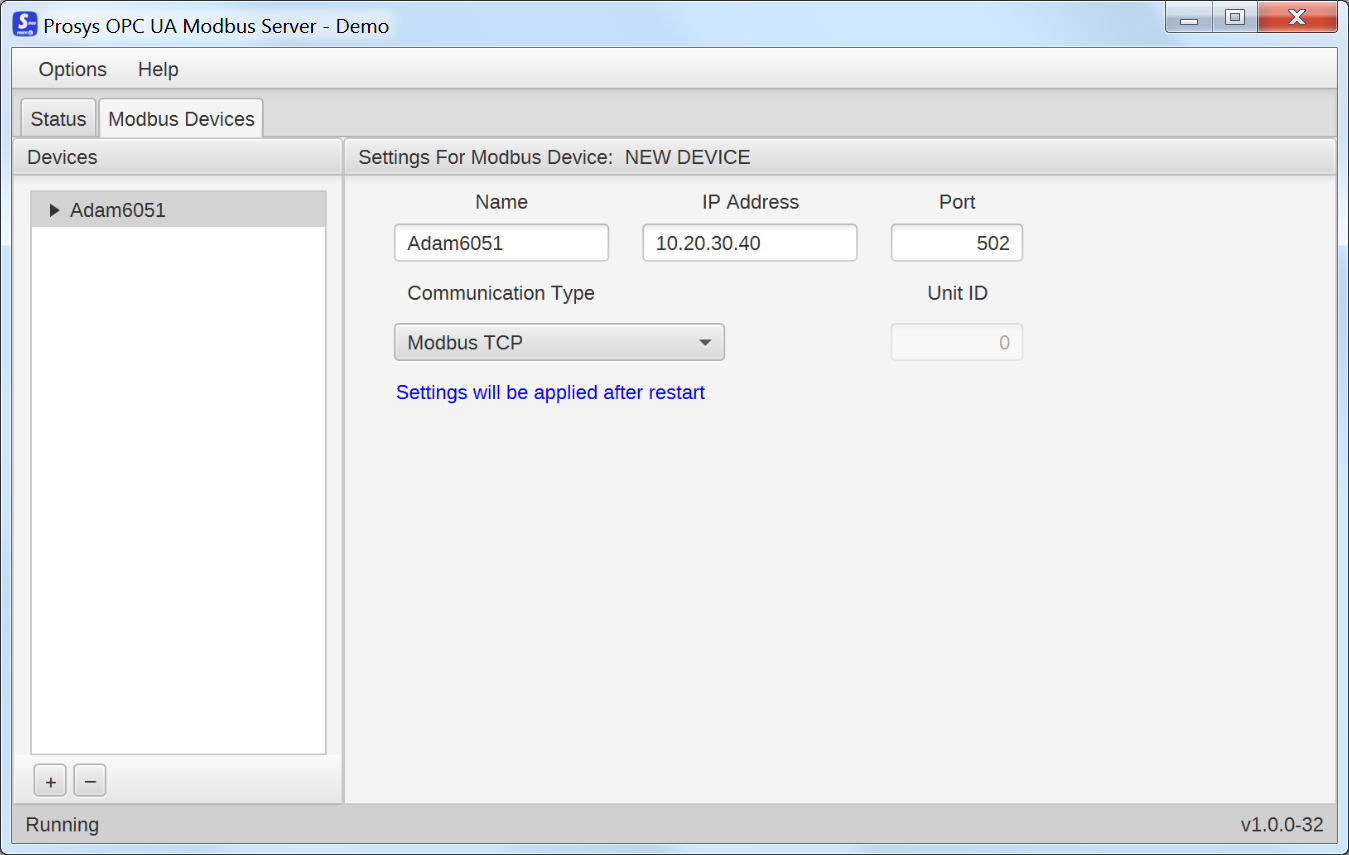Select the Modbus Devices tab
1349x855 pixels.
coord(181,118)
